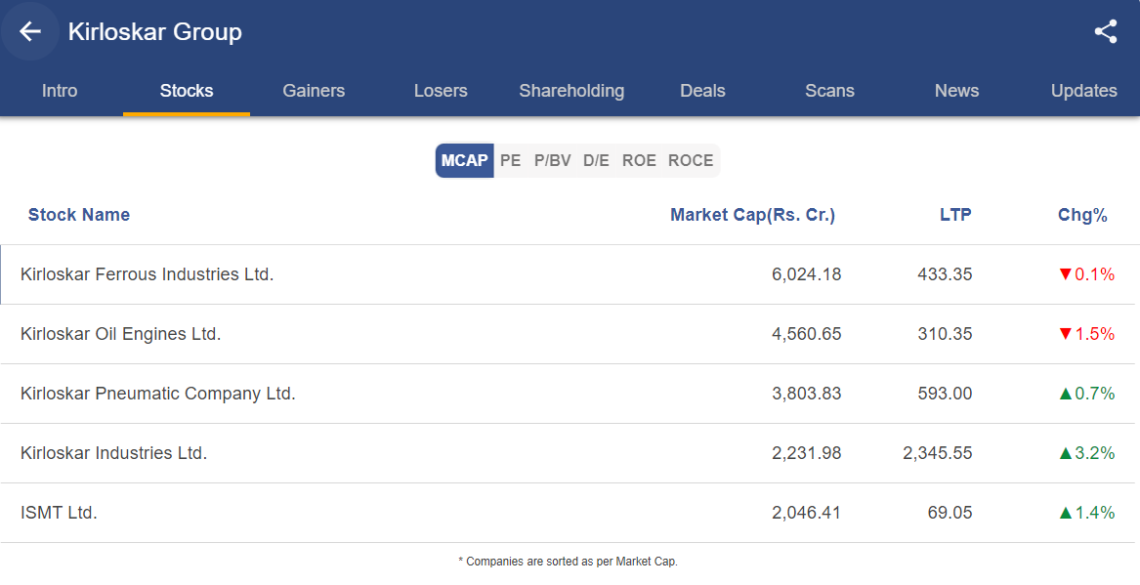The height and width of the screenshot is (585, 1140).
Task: Click the share icon
Action: coord(1105,32)
